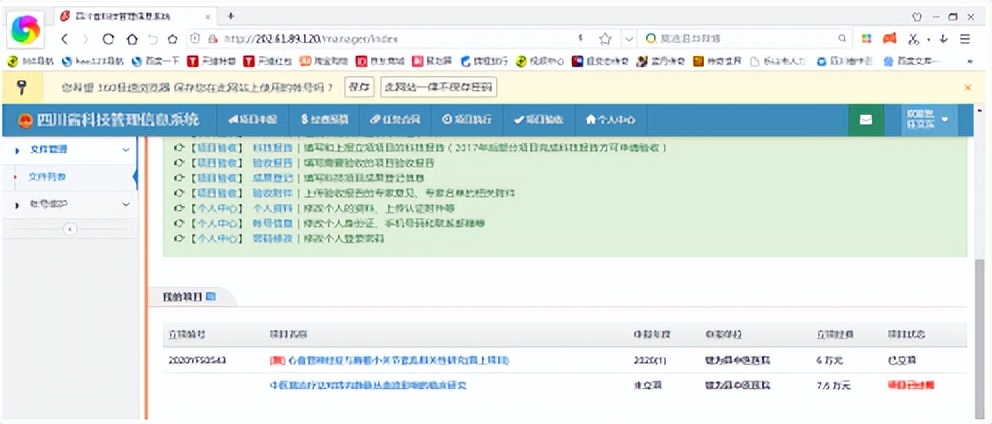Click the scissors screenshot tool icon

pyautogui.click(x=914, y=39)
